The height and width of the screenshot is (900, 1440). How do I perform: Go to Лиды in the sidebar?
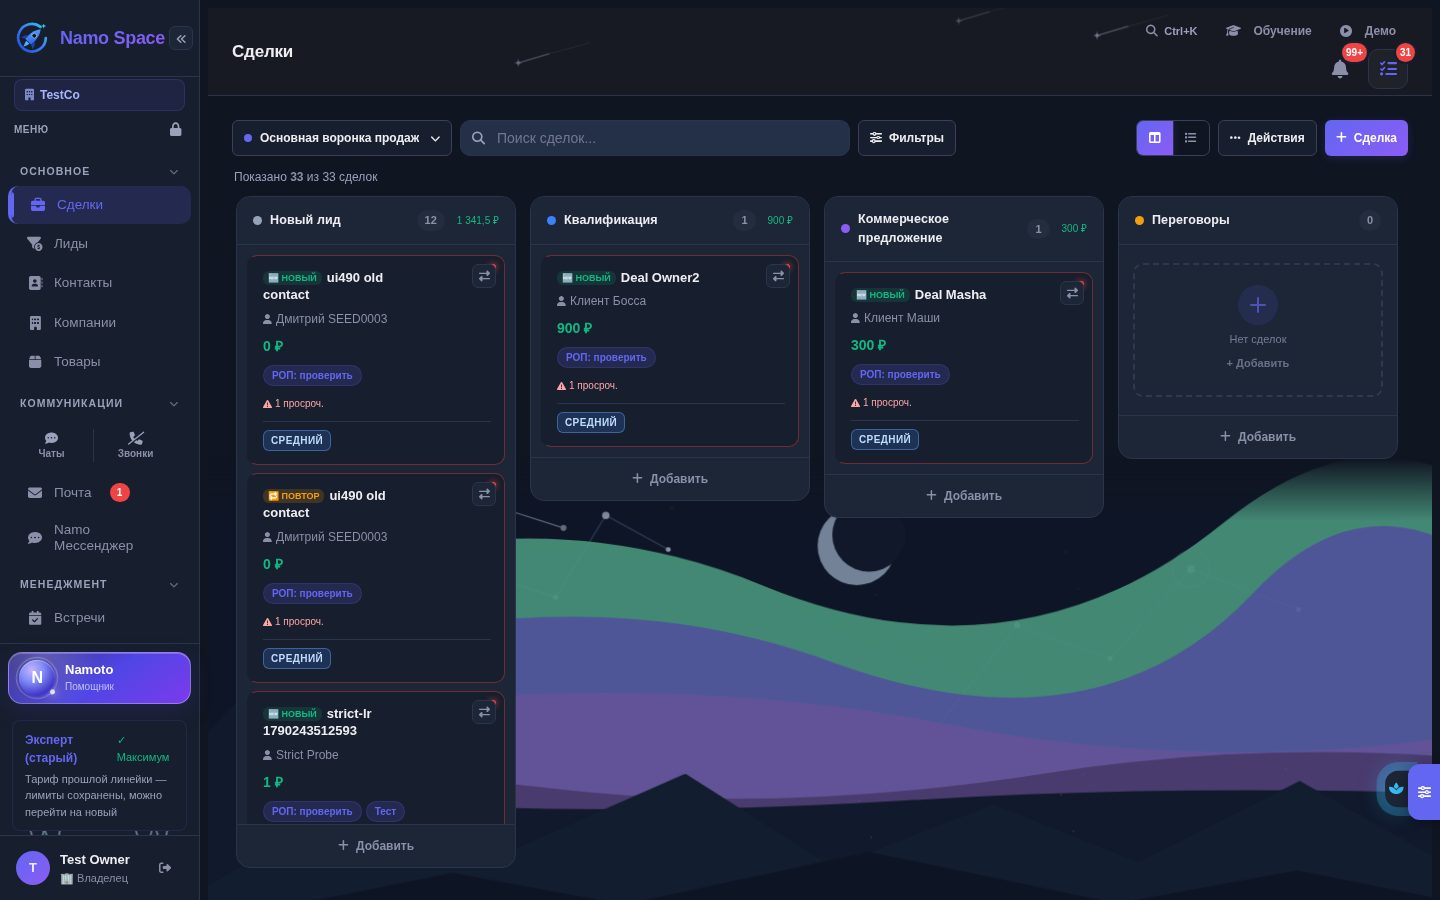click(99, 244)
